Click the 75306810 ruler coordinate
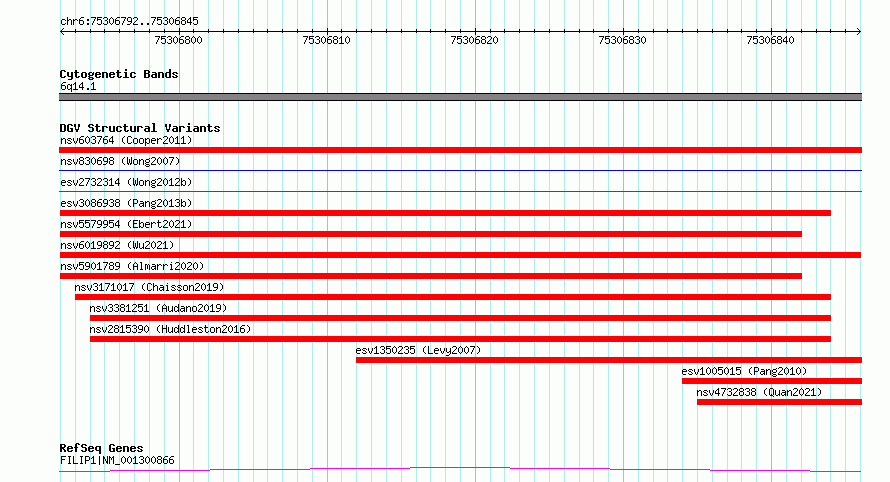890x482 pixels. click(x=326, y=40)
